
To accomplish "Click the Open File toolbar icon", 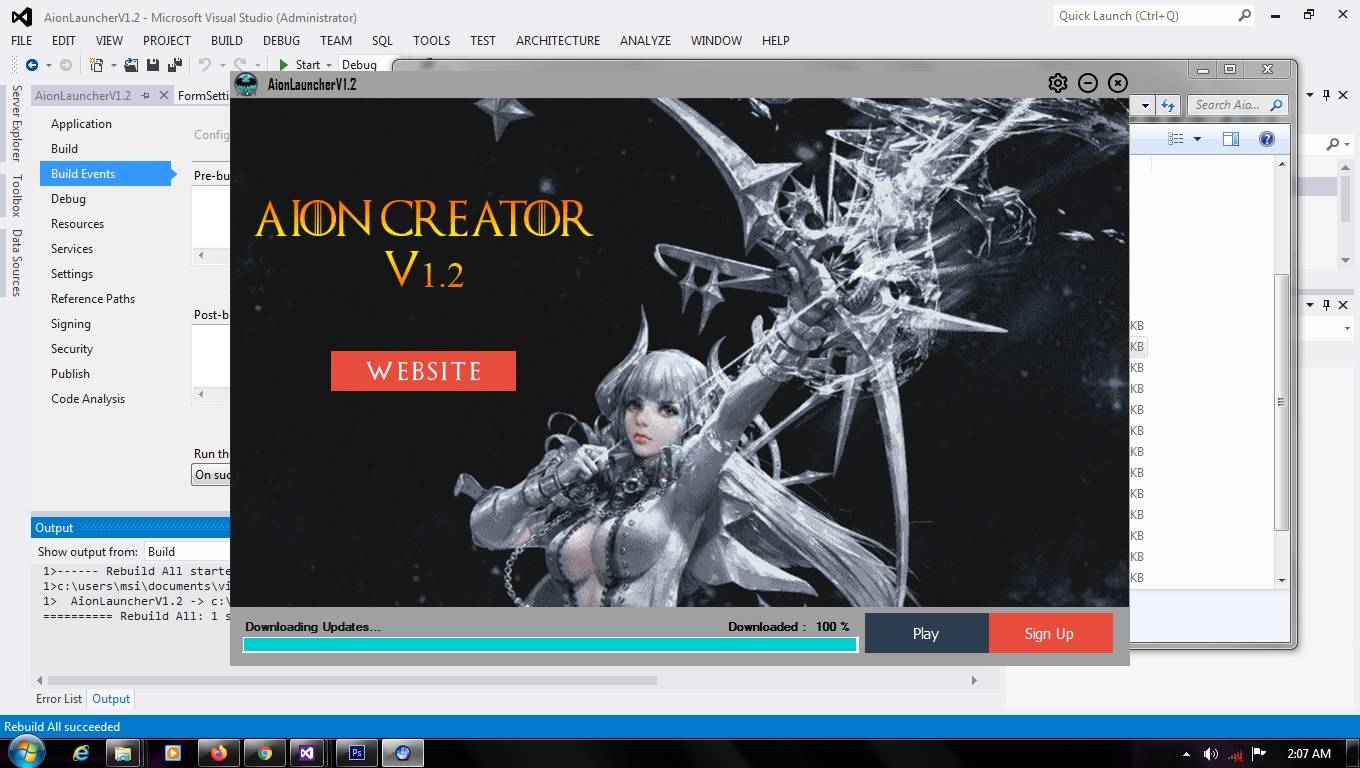I will tap(131, 65).
